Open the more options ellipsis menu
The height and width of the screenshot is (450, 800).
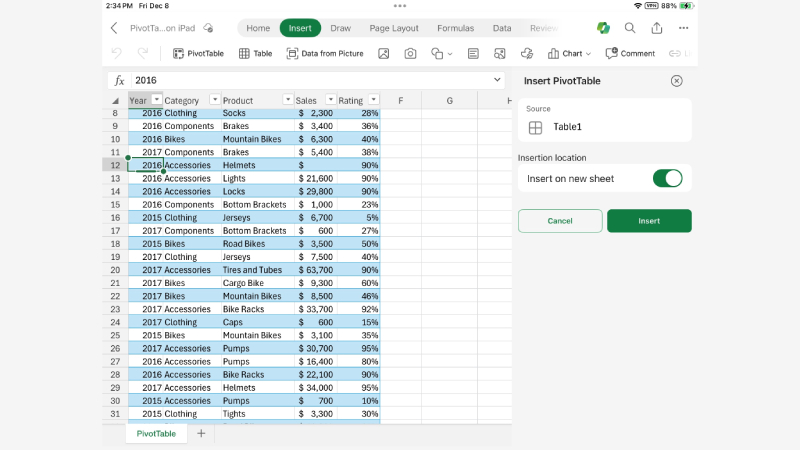pos(684,28)
